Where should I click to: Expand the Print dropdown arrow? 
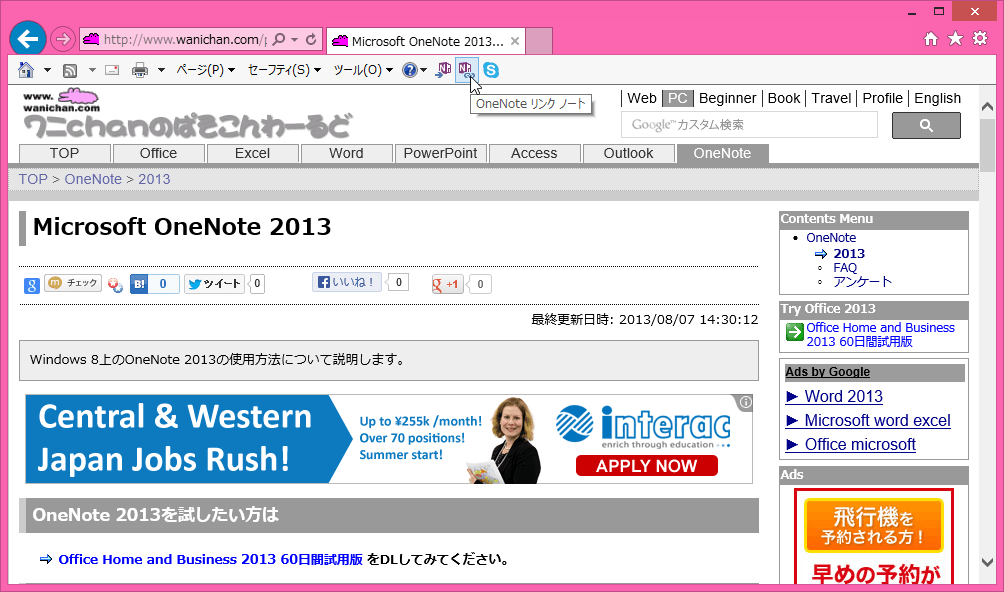tap(161, 70)
